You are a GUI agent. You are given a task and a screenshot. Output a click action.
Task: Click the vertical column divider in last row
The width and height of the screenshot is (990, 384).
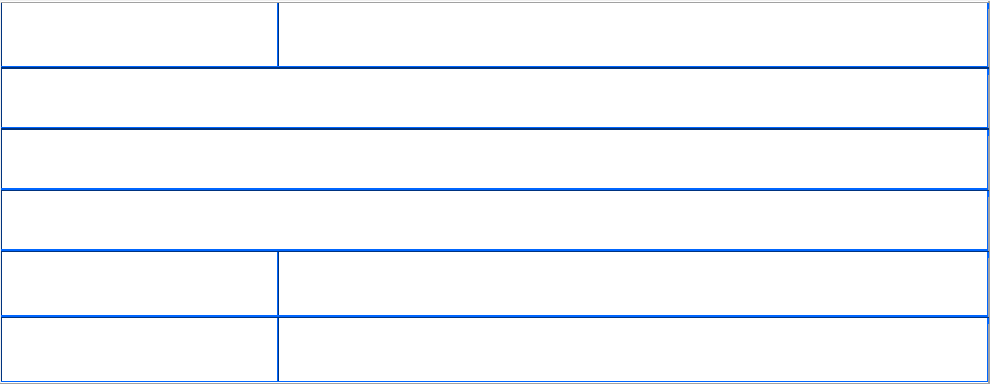(x=278, y=349)
